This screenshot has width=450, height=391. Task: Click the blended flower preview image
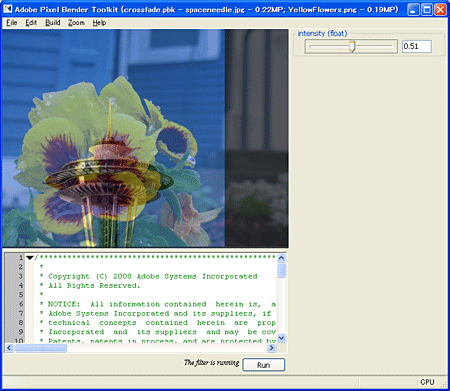145,138
